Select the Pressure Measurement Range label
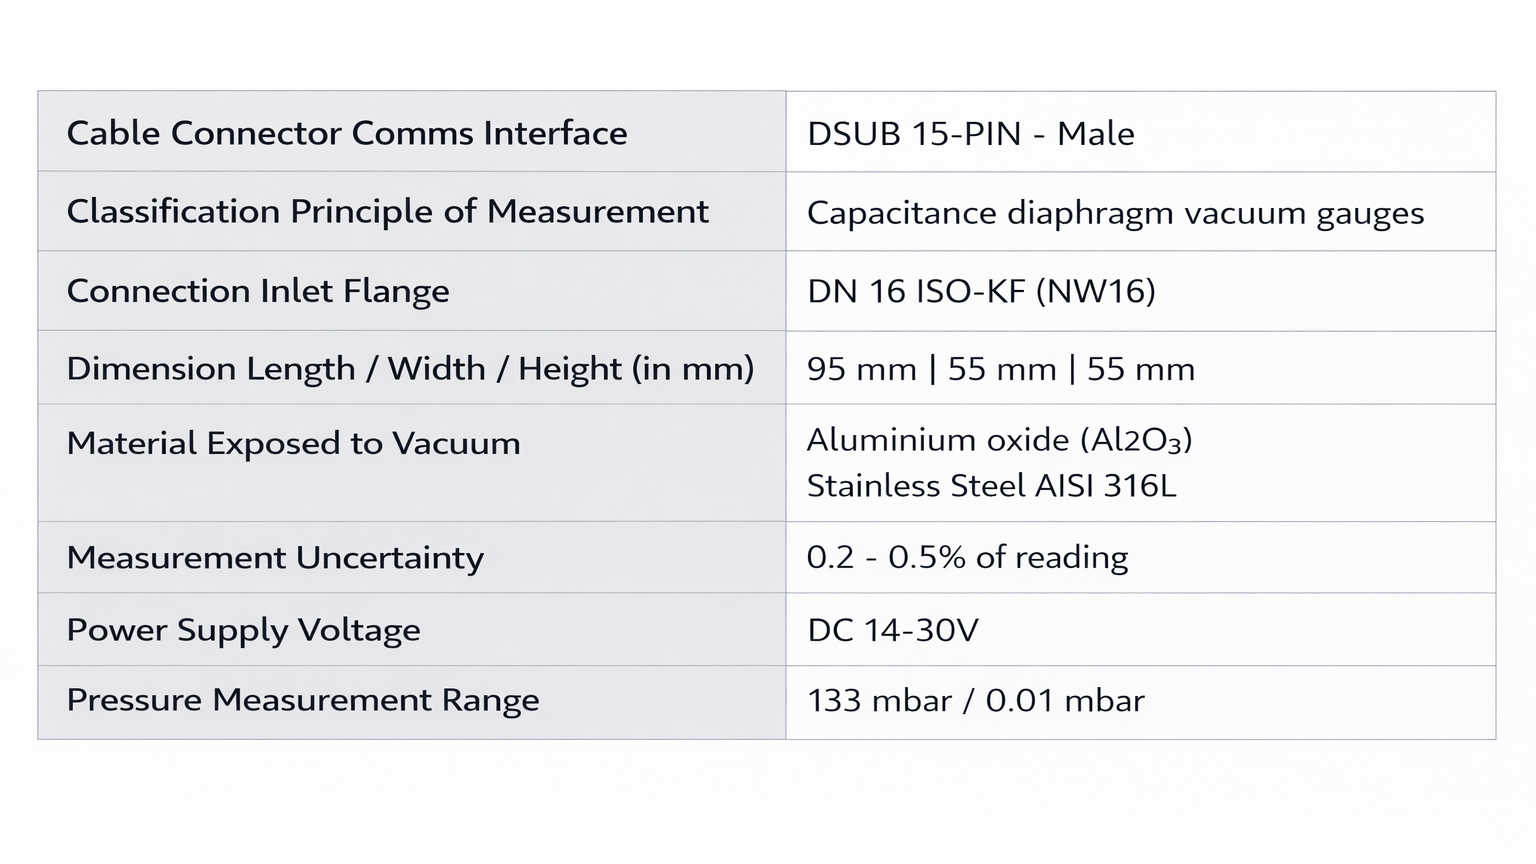Image resolution: width=1536 pixels, height=864 pixels. pyautogui.click(x=303, y=700)
